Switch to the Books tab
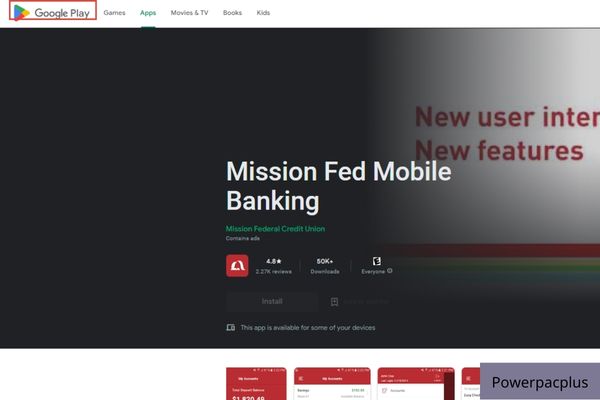Viewport: 600px width, 400px height. (x=232, y=13)
